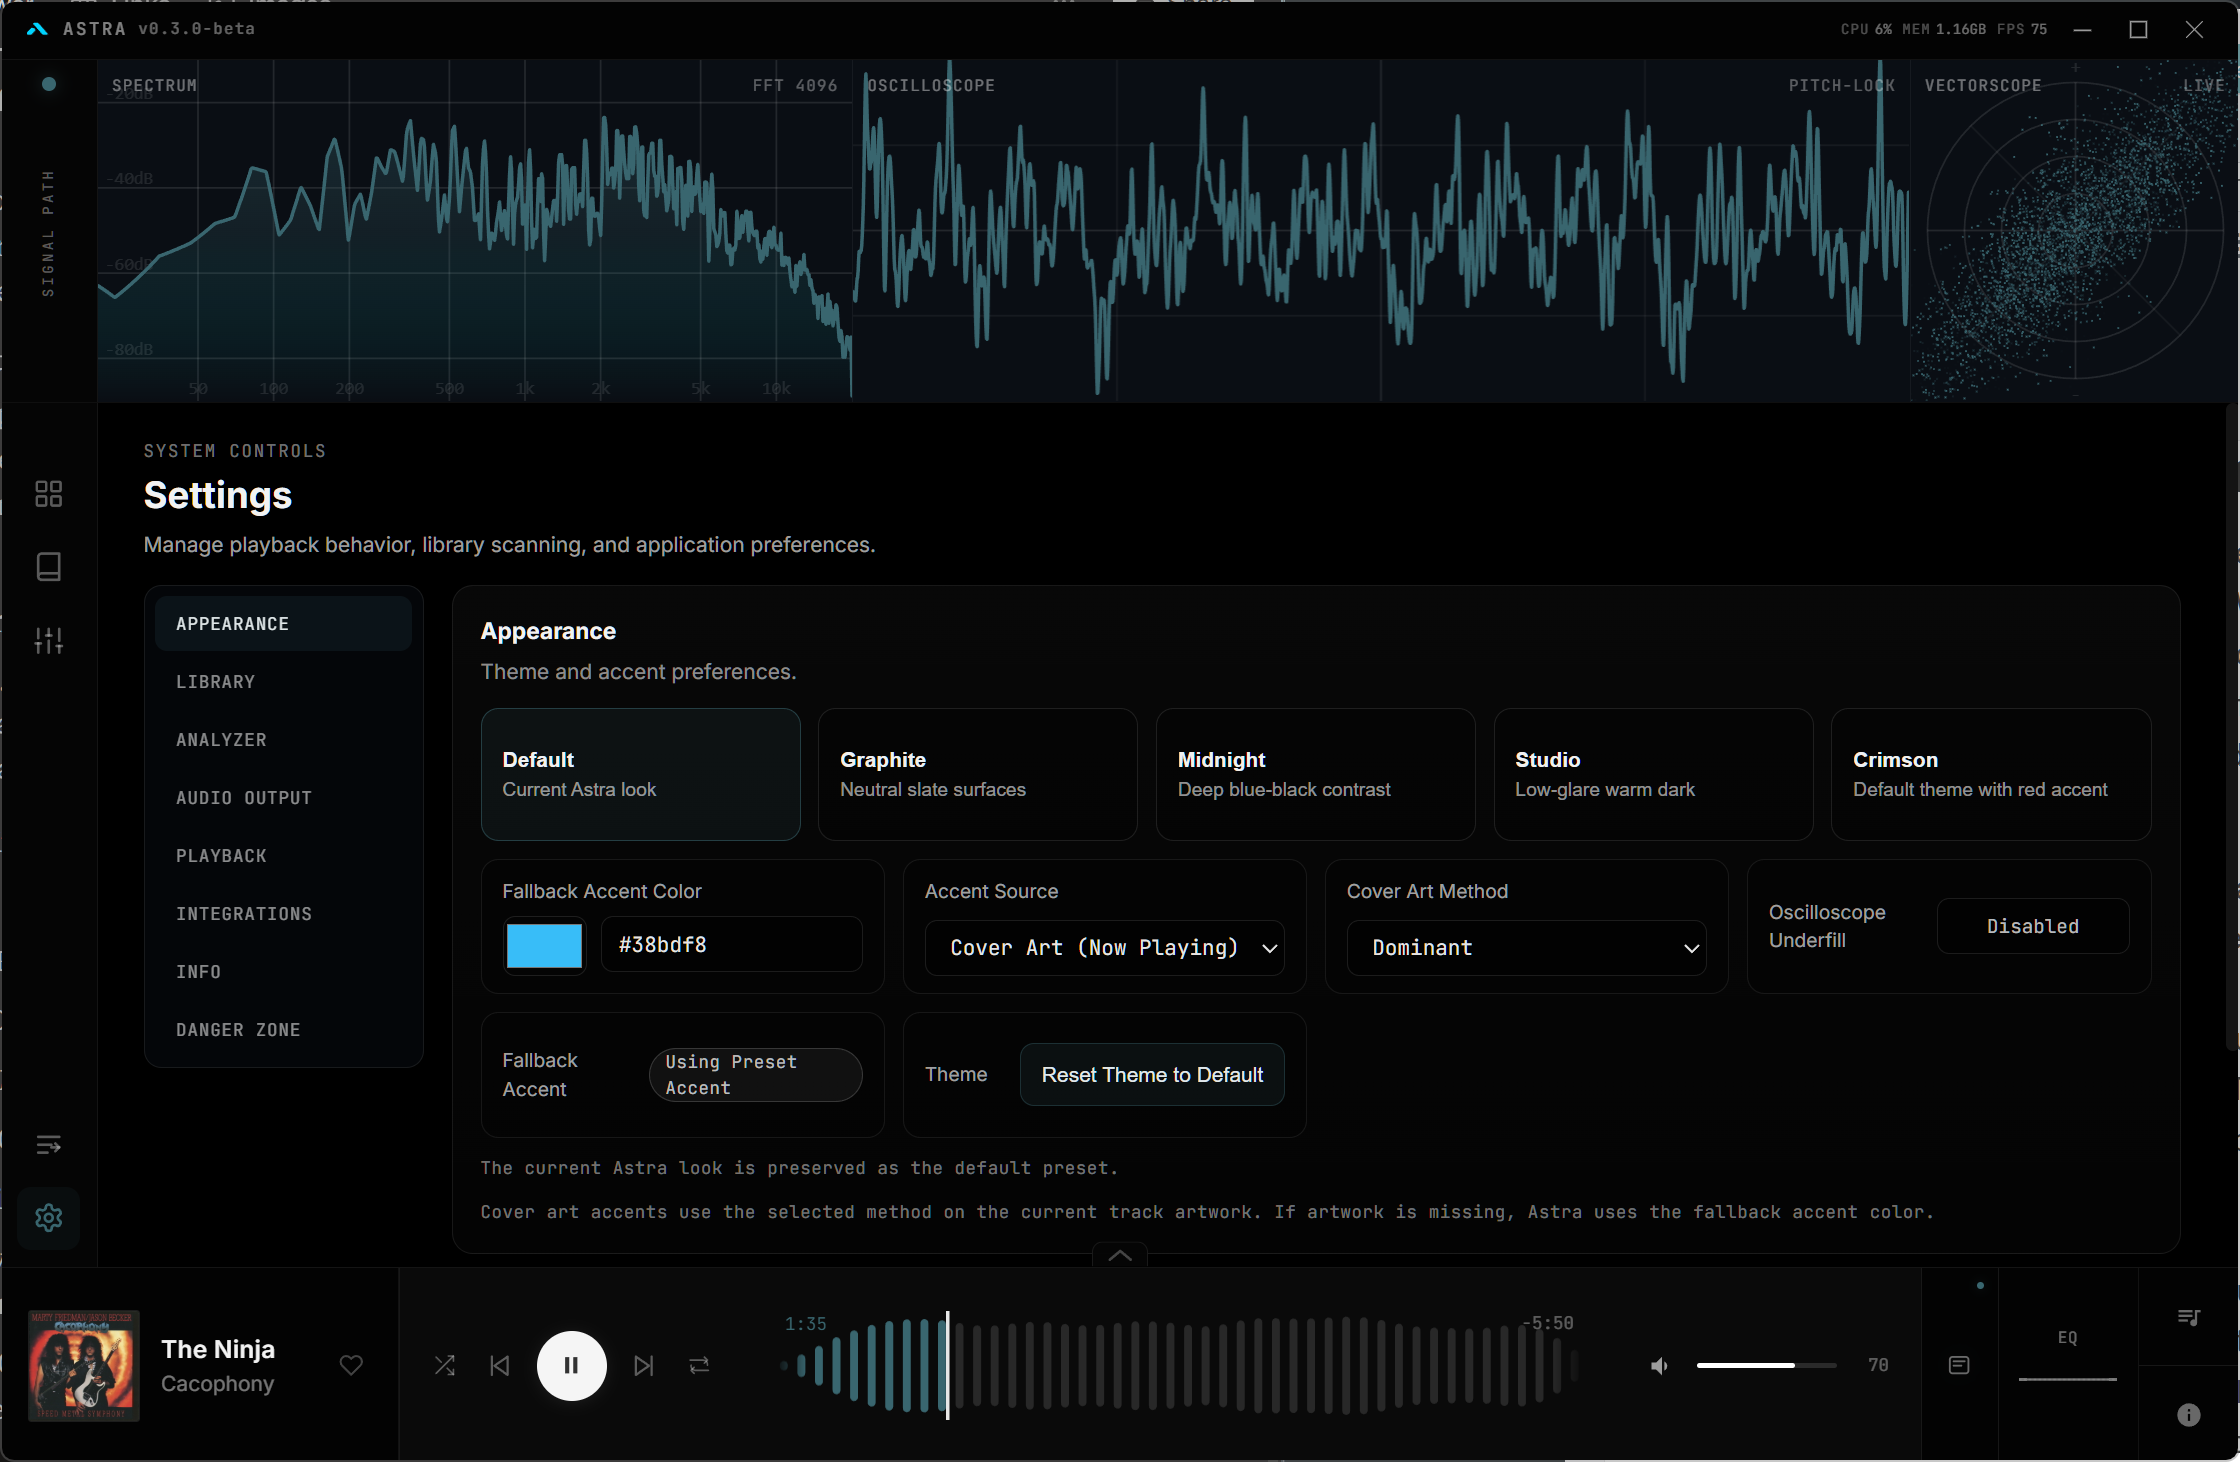Viewport: 2240px width, 1462px height.
Task: Favorite The Ninja with heart icon
Action: click(351, 1365)
